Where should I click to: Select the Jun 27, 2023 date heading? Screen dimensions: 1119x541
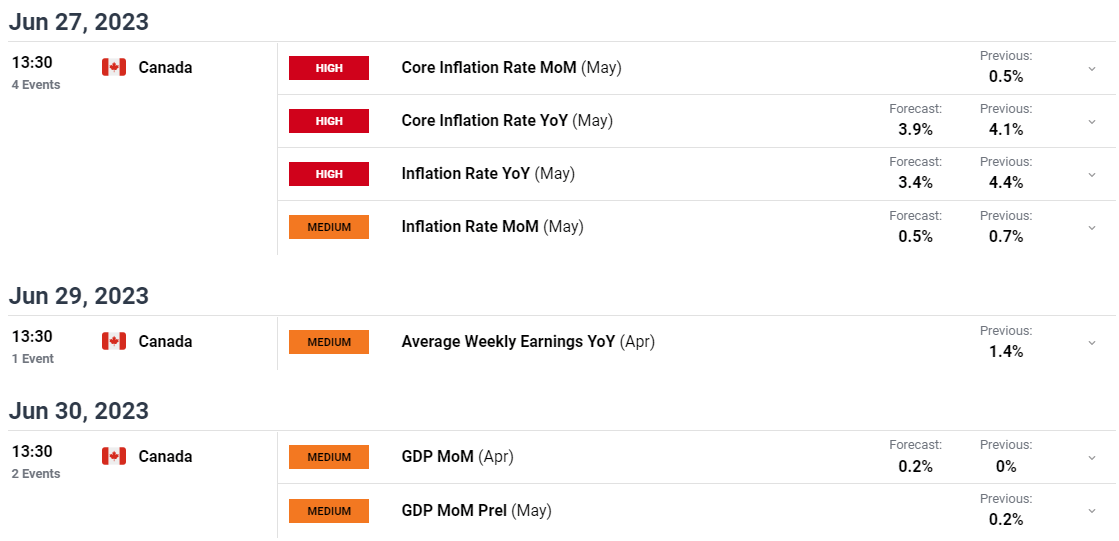coord(79,21)
